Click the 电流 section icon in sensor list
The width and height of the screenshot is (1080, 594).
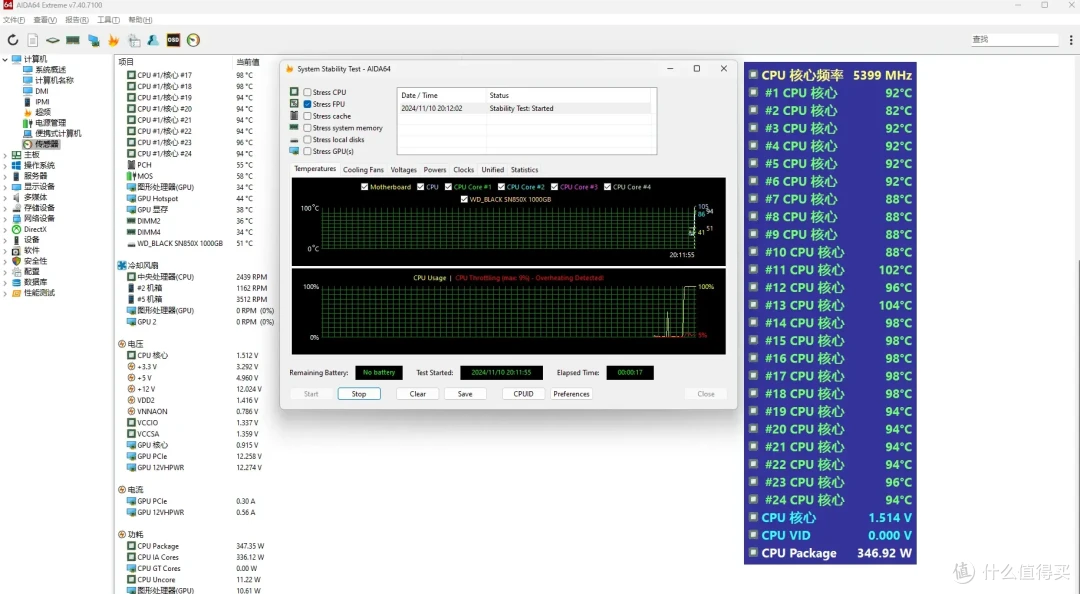[122, 489]
